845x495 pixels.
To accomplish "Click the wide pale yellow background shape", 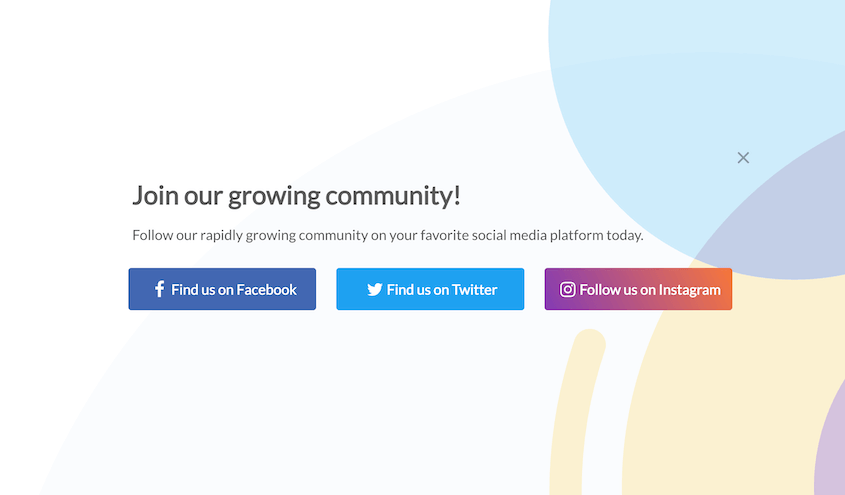I will point(722,393).
